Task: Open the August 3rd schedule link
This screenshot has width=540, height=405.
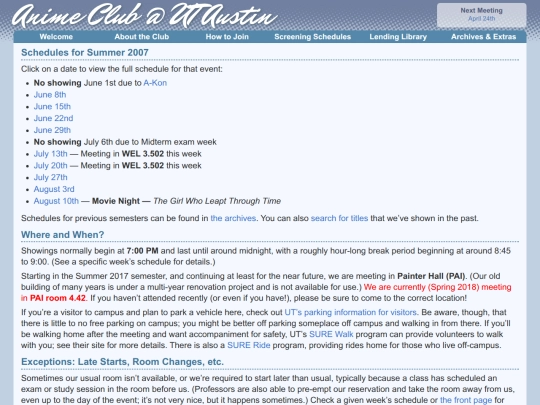Action: tap(54, 189)
